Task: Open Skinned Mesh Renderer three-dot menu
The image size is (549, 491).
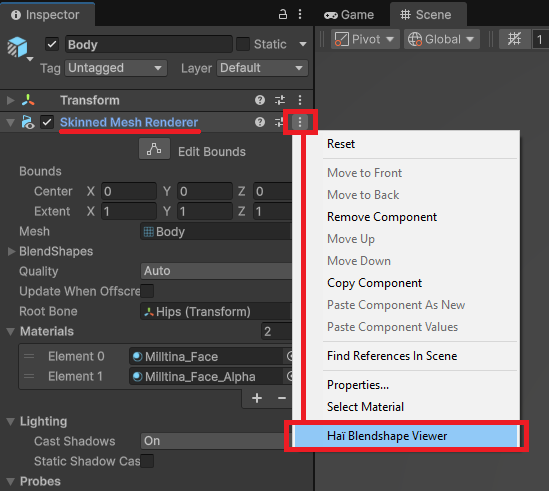Action: click(x=300, y=122)
